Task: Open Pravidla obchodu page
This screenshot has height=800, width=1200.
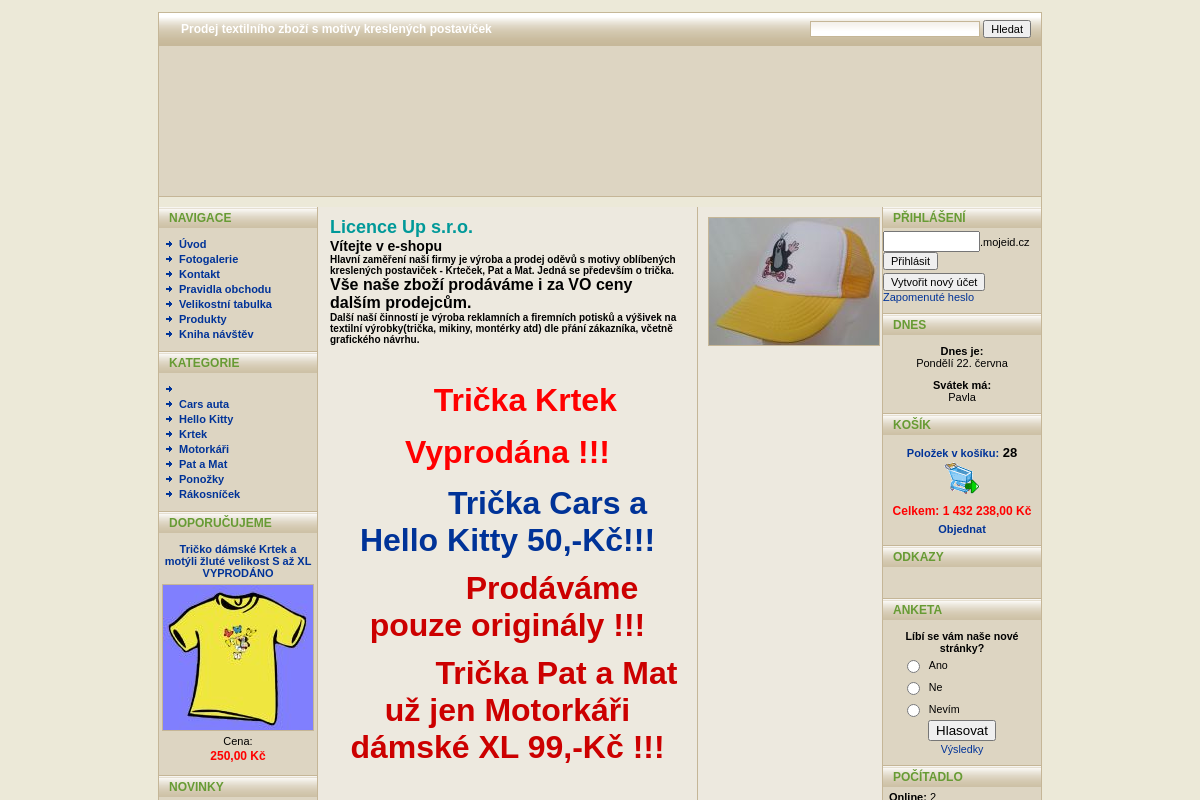Action: (225, 289)
